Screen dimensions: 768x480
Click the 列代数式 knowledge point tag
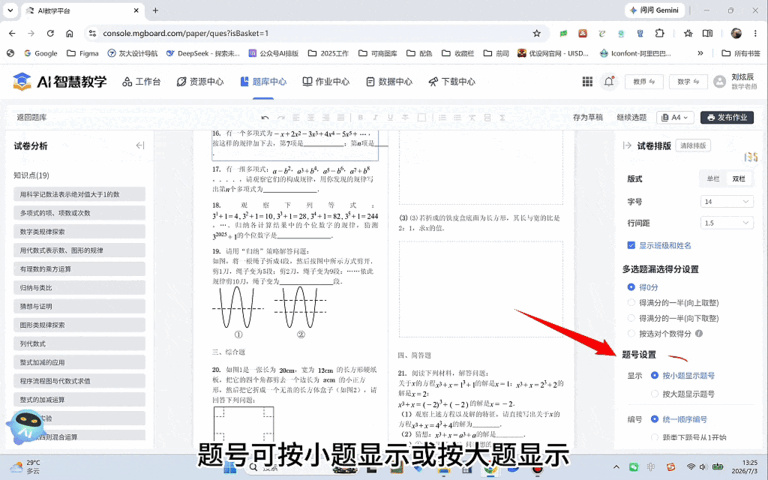(x=79, y=343)
